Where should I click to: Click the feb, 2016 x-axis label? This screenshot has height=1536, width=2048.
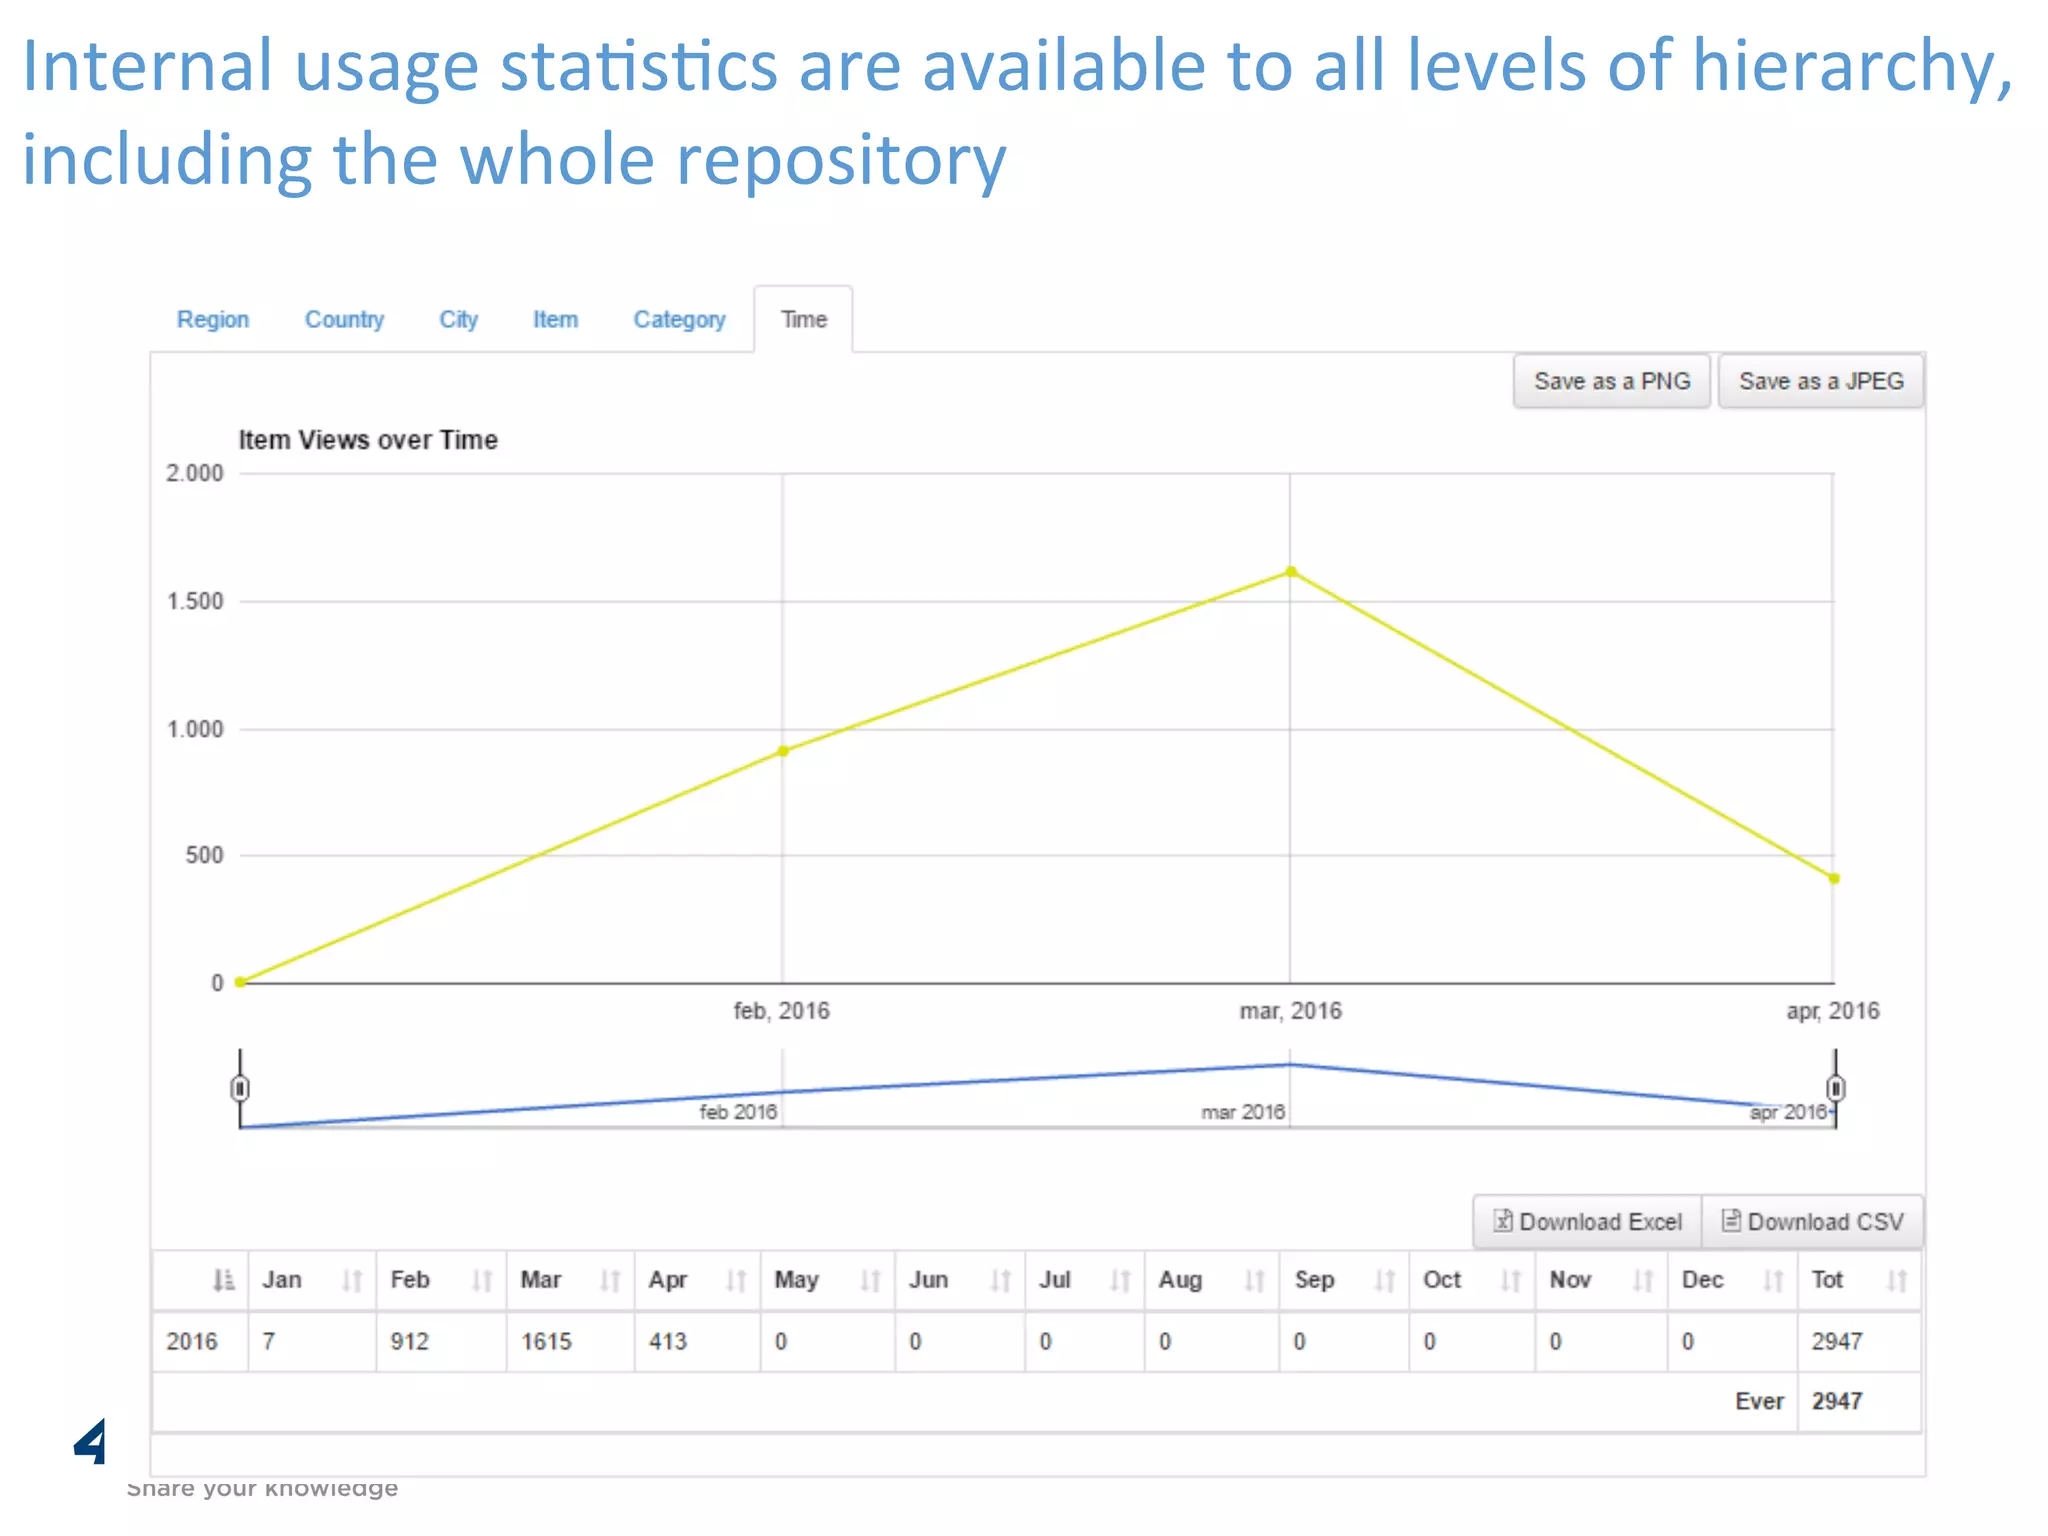[782, 1011]
